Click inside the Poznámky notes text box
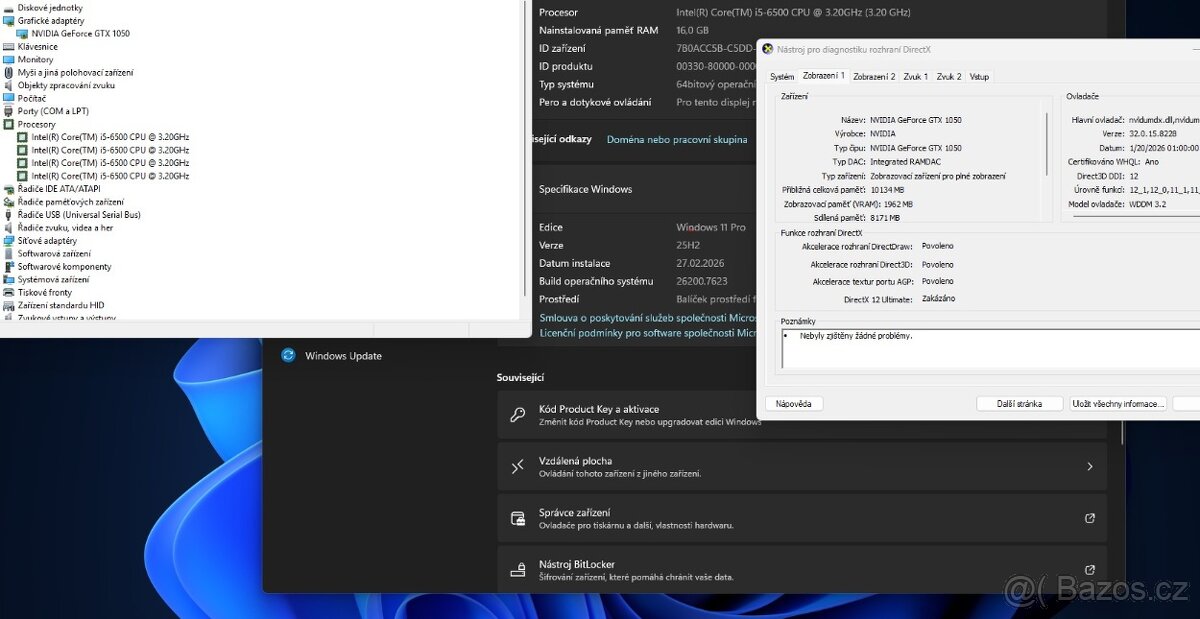Viewport: 1200px width, 619px height. (990, 349)
